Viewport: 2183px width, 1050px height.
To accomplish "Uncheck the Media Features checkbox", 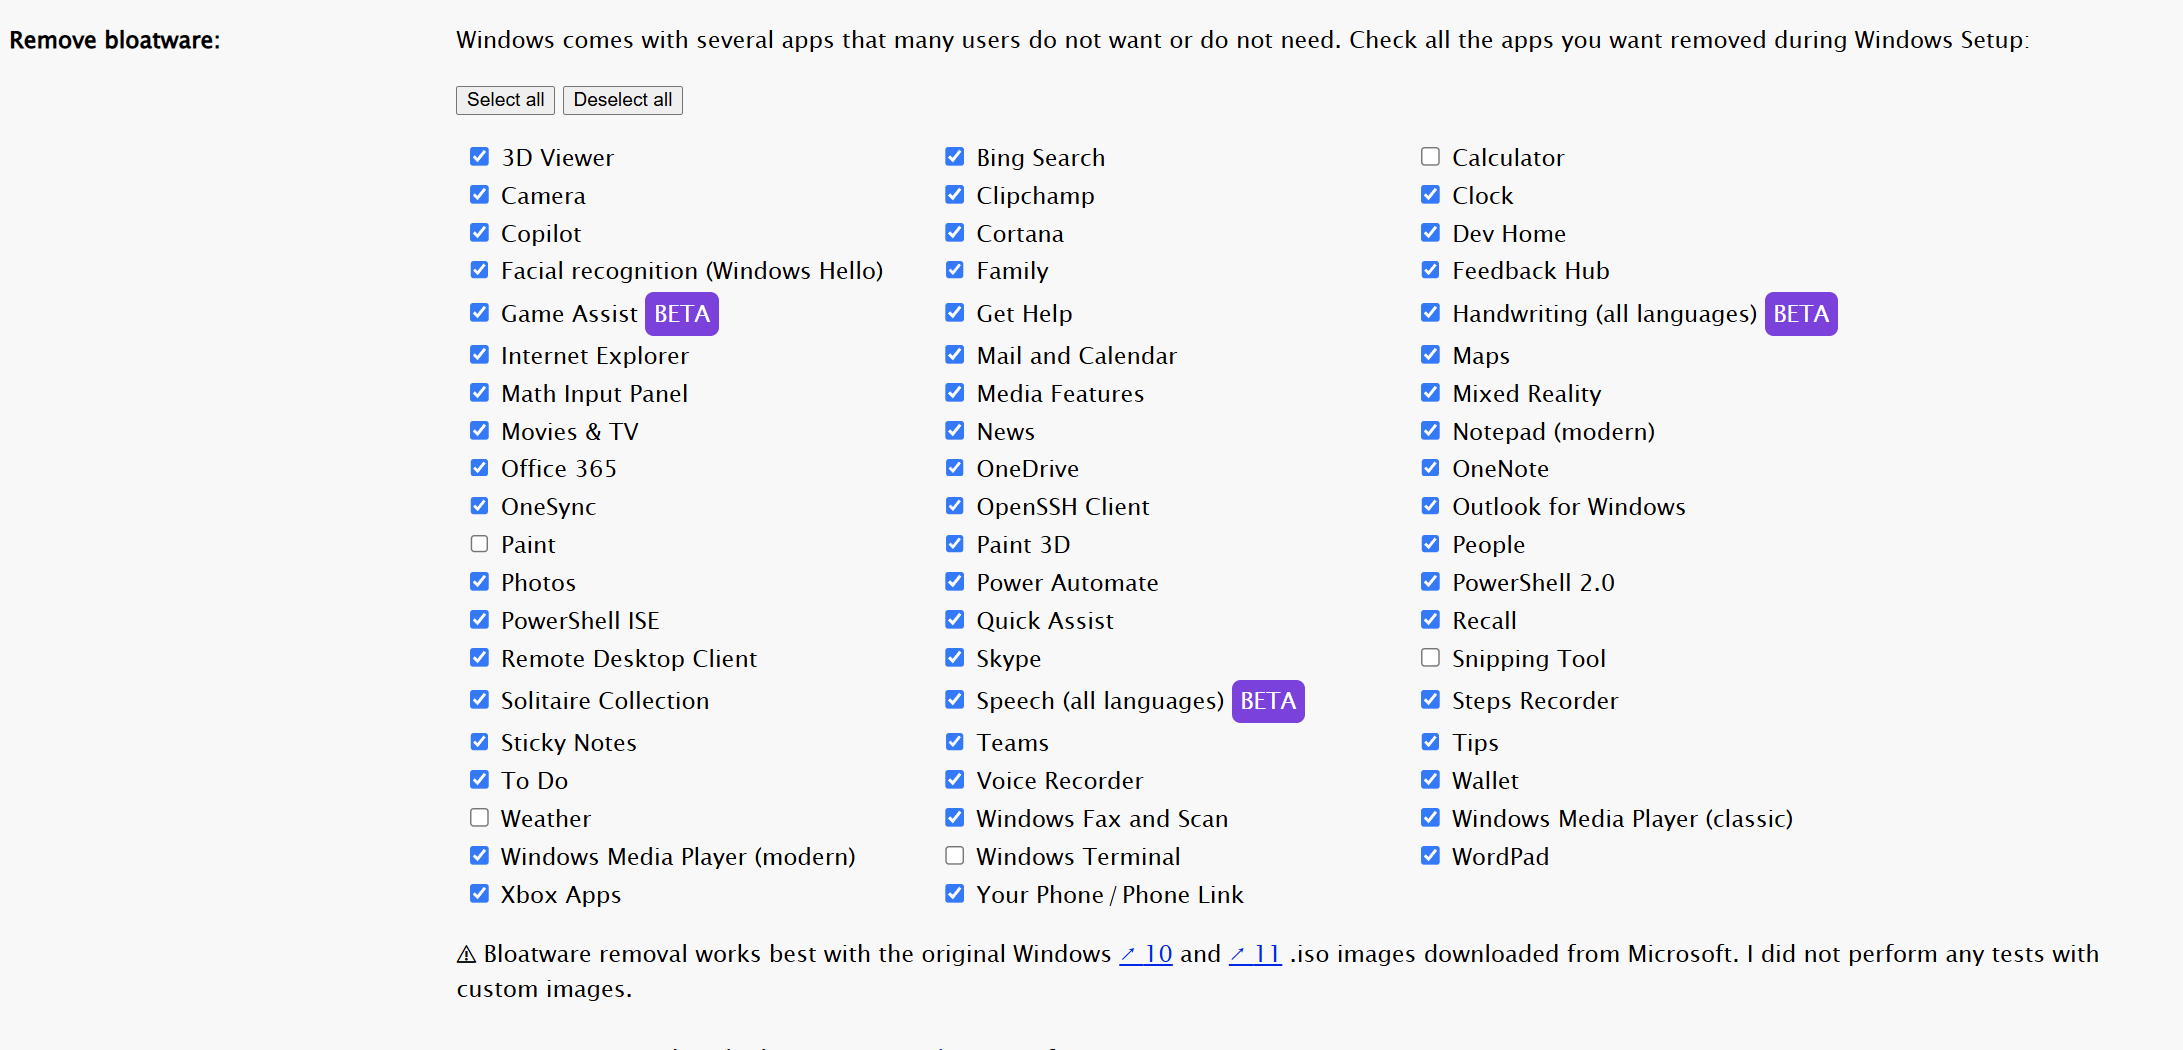I will 955,393.
